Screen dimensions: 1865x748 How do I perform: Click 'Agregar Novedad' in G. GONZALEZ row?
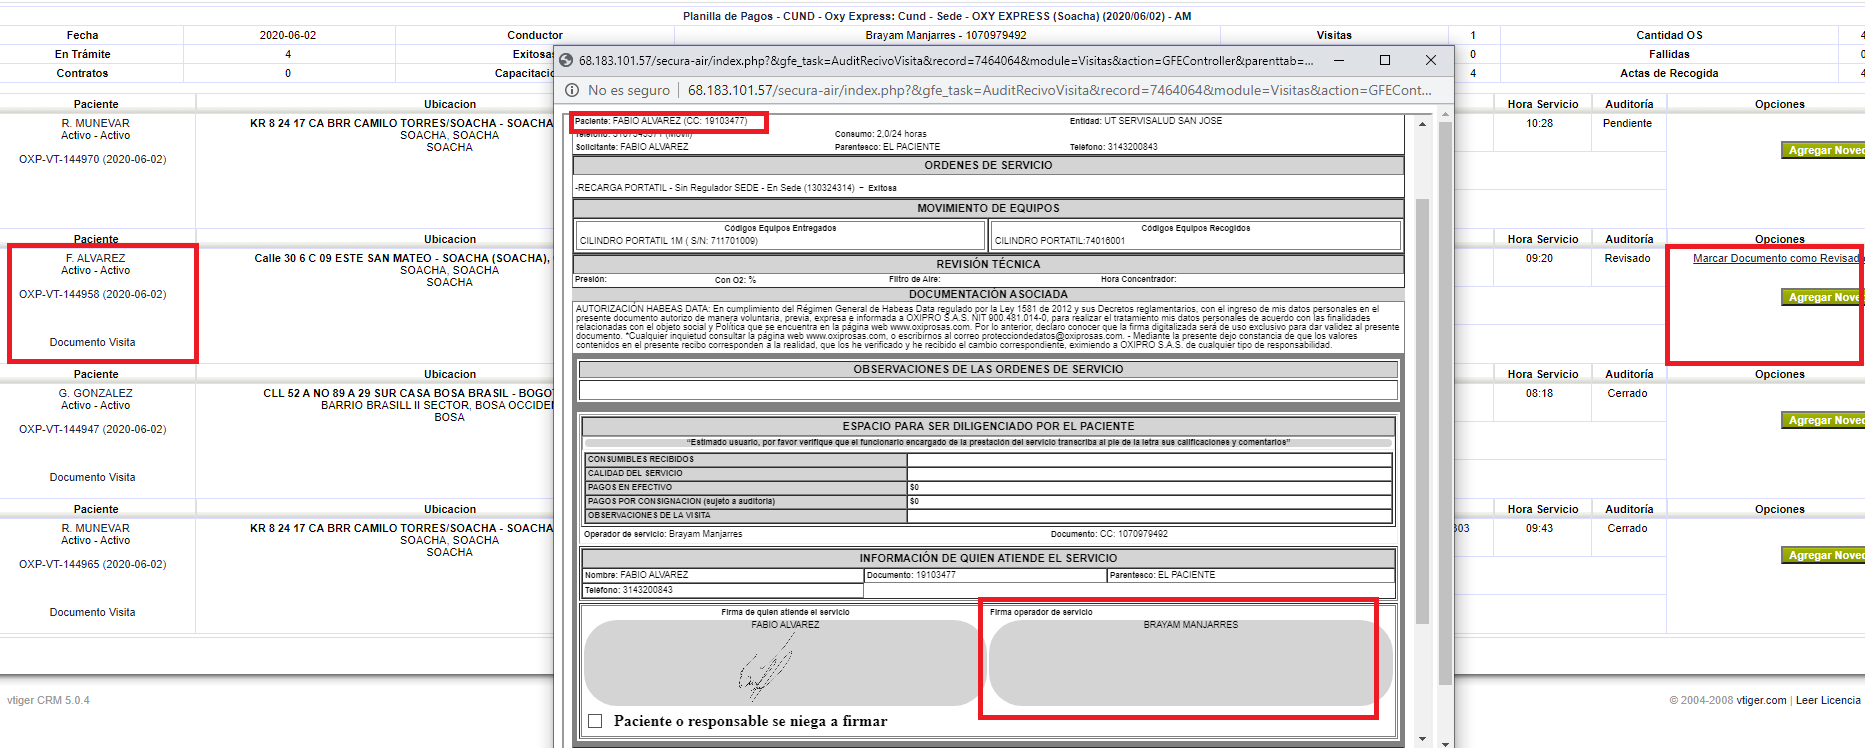(x=1823, y=420)
